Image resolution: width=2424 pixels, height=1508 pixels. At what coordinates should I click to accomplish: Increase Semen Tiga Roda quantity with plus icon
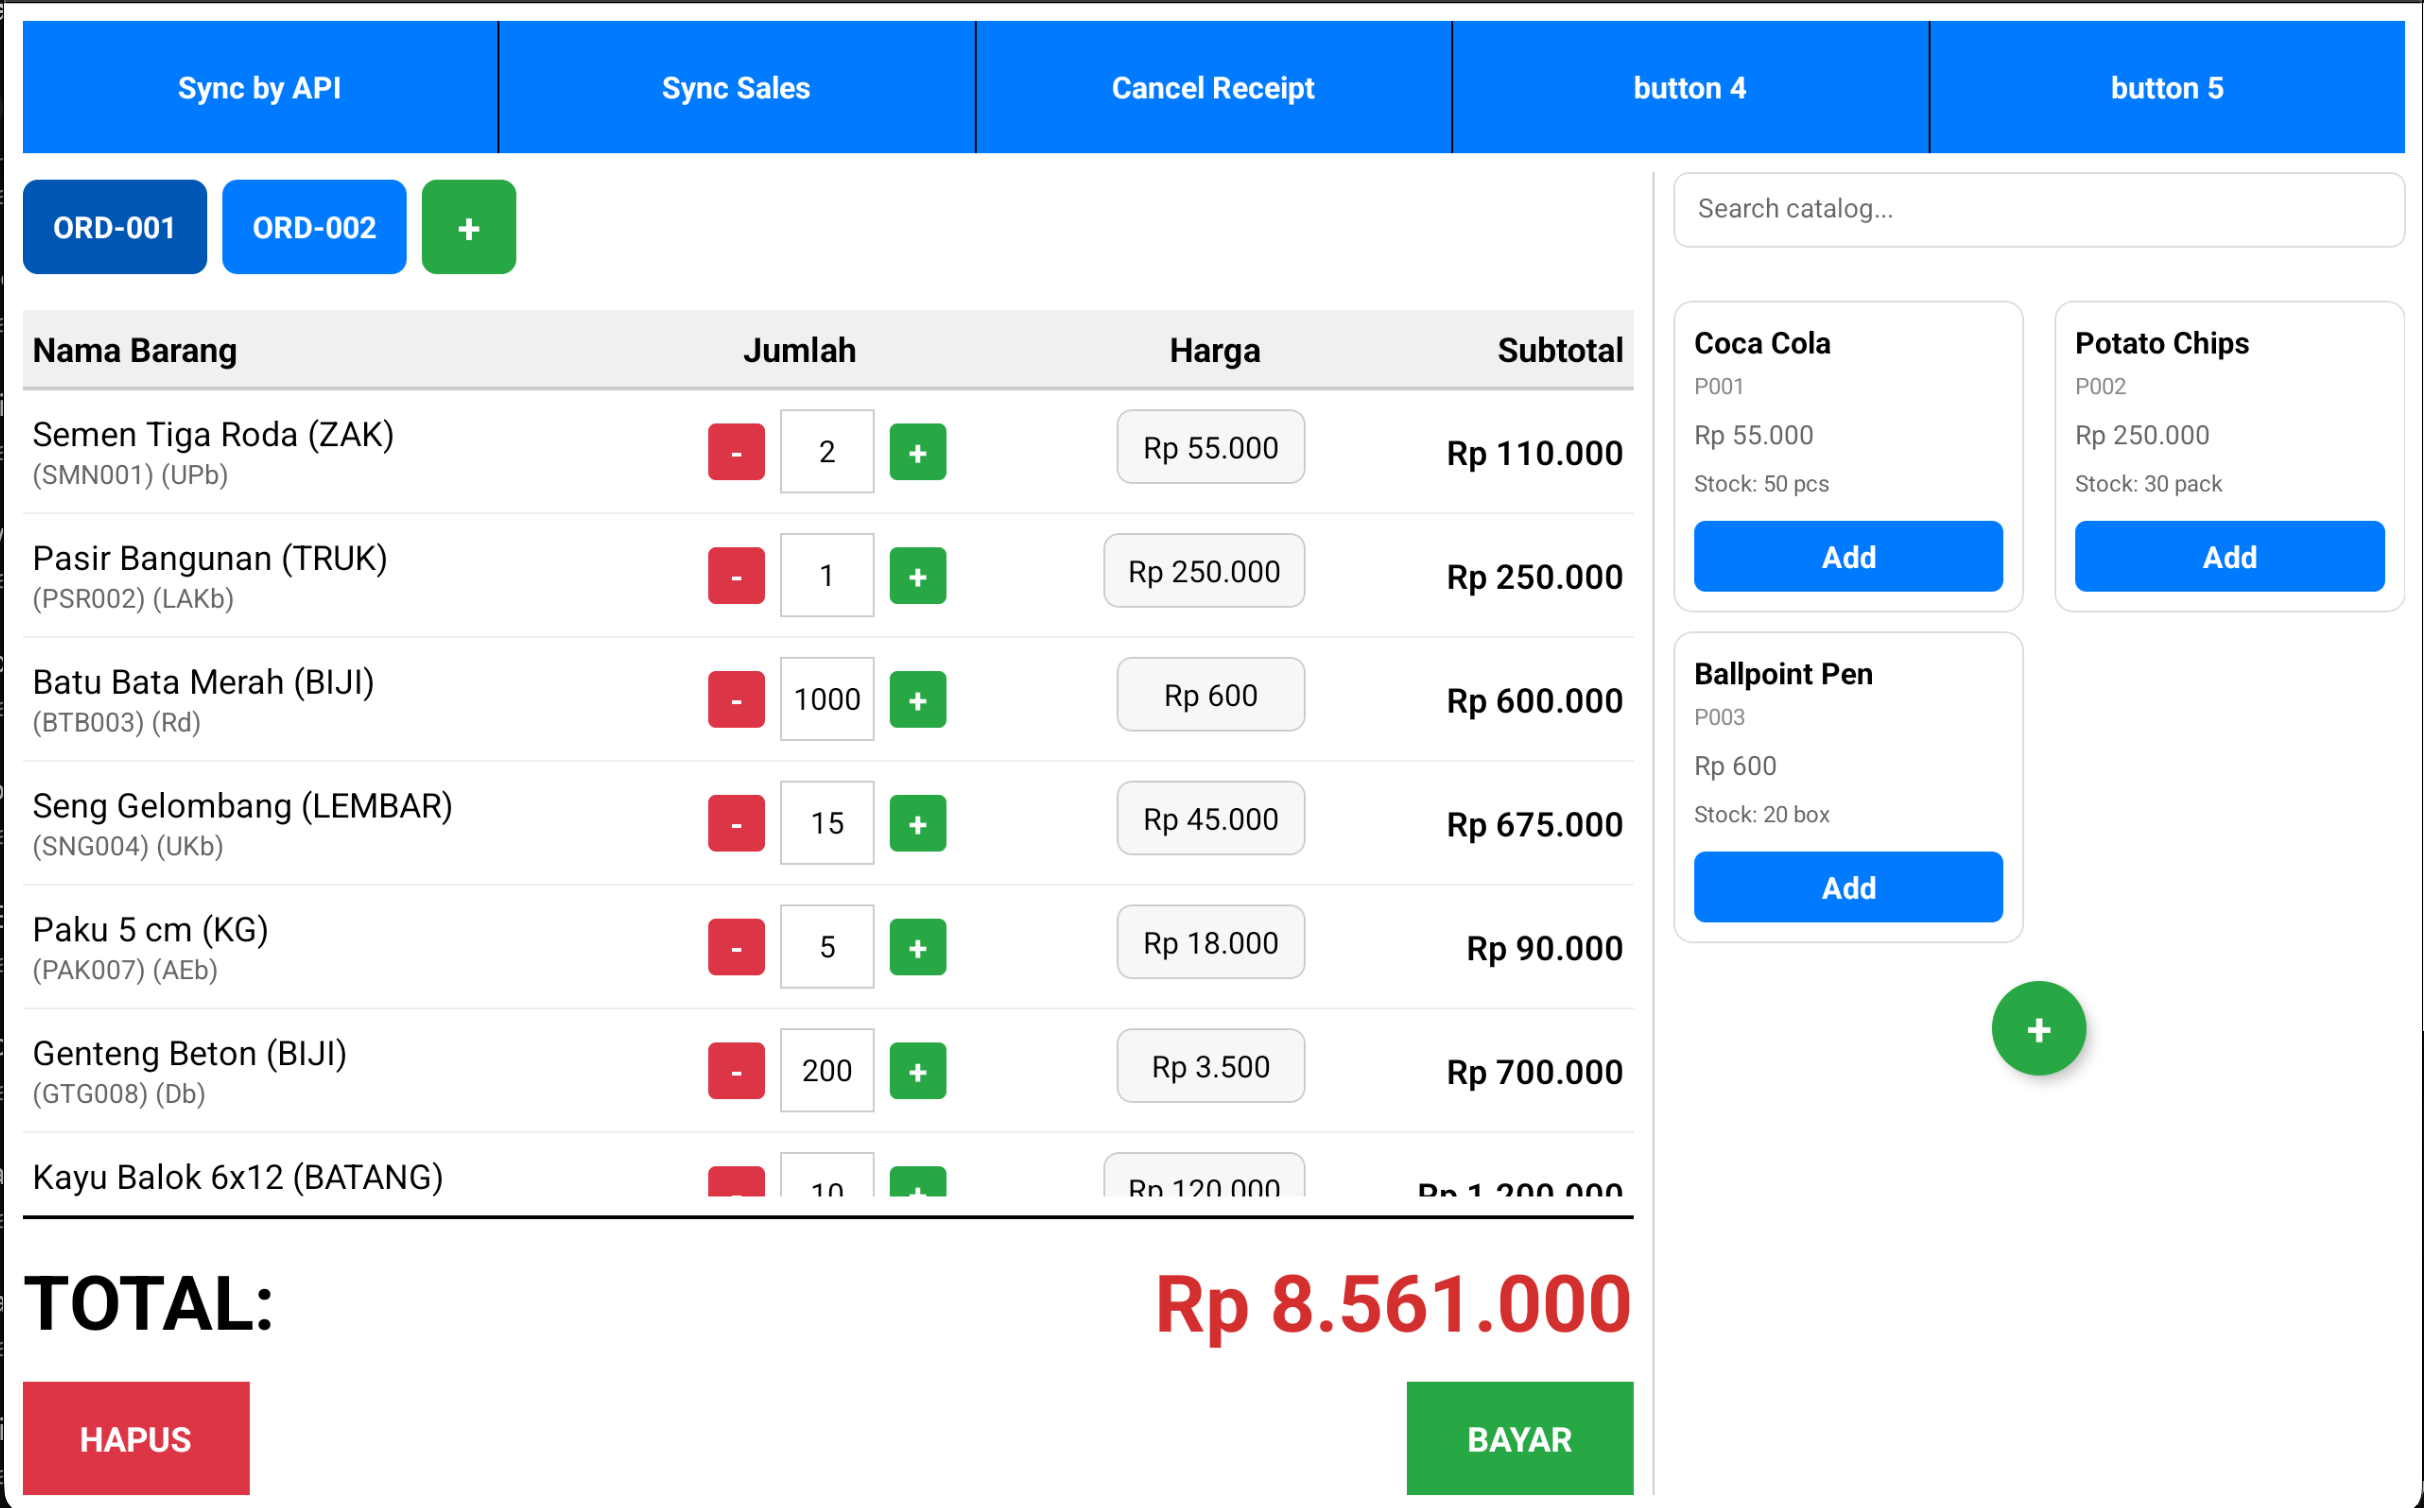[x=916, y=452]
